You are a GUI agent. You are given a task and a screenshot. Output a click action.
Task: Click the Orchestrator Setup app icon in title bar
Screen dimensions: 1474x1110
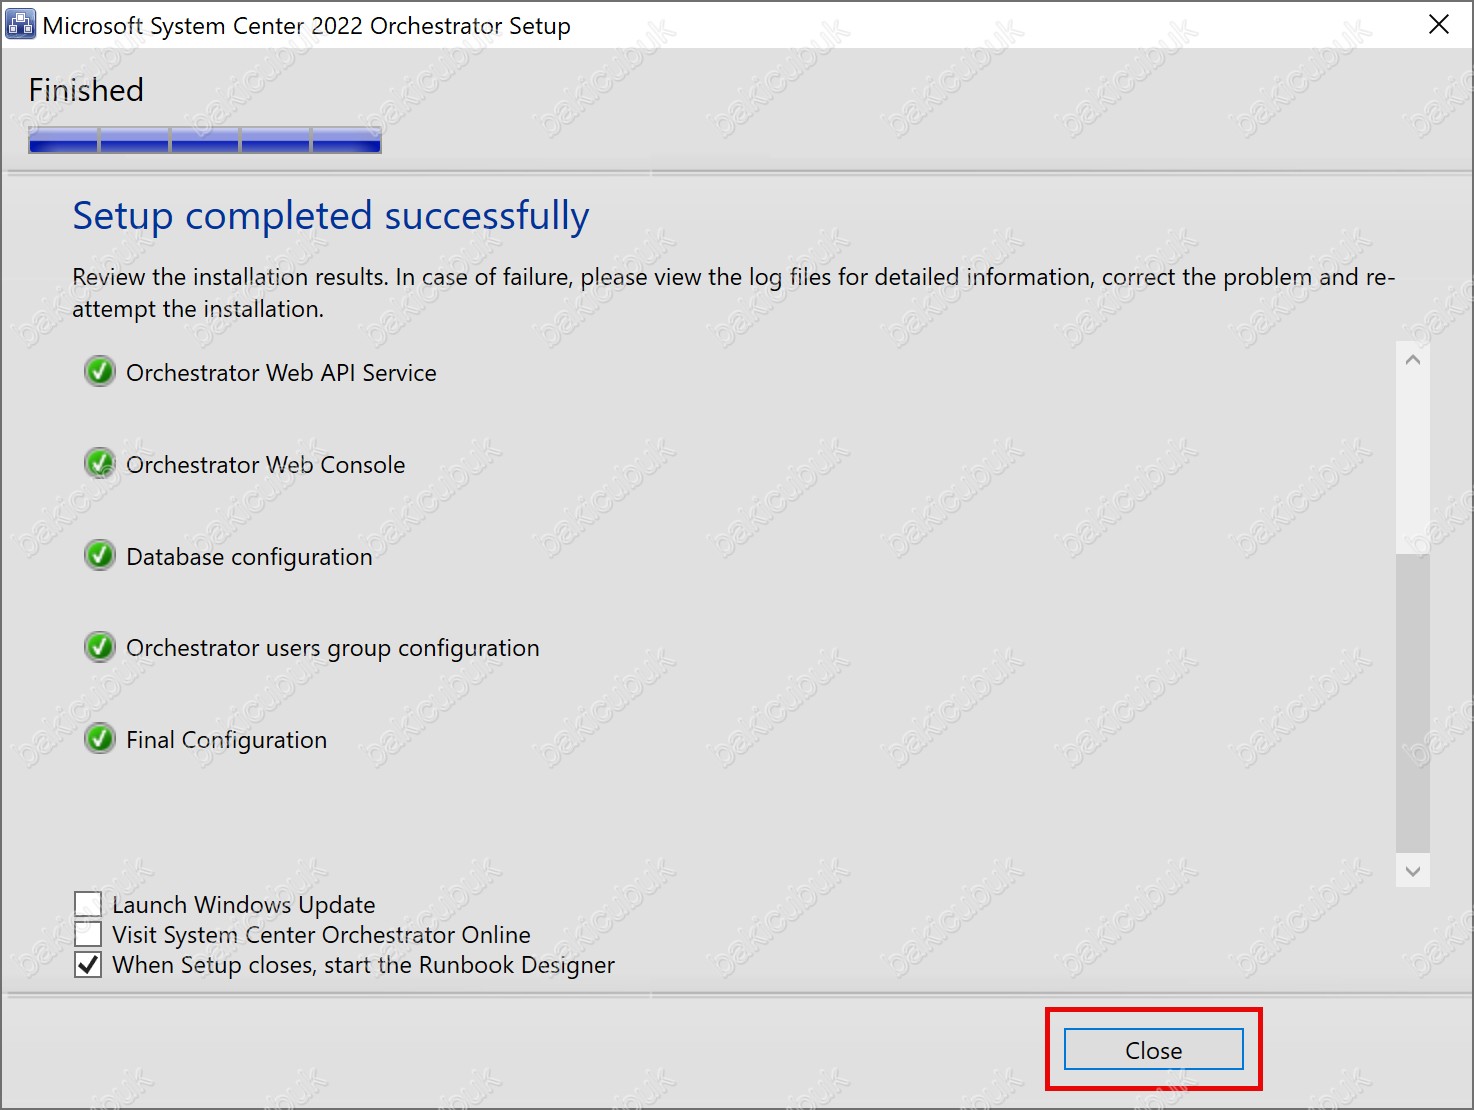20,24
